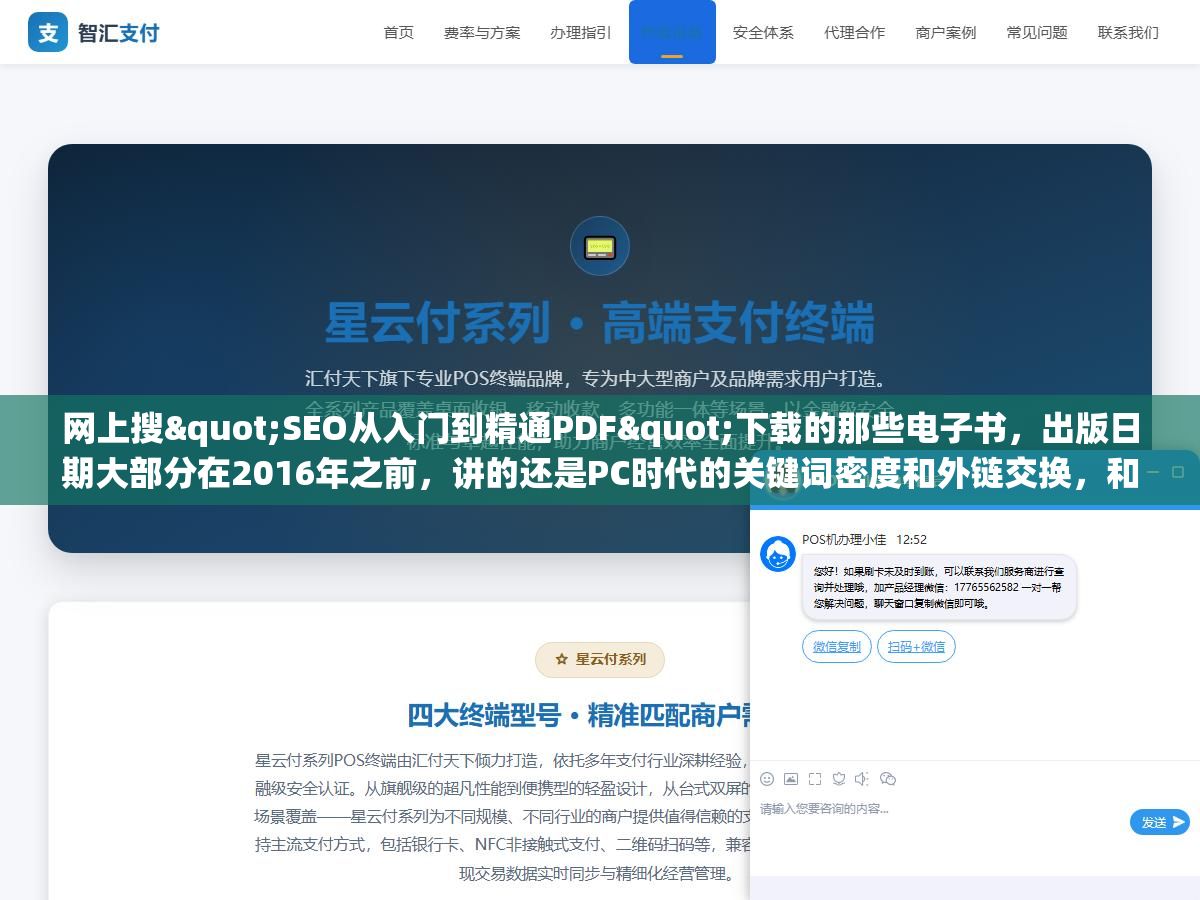The height and width of the screenshot is (900, 1200).
Task: Click the overlay banner text about SEO从入门到精通PDF
Action: click(600, 451)
